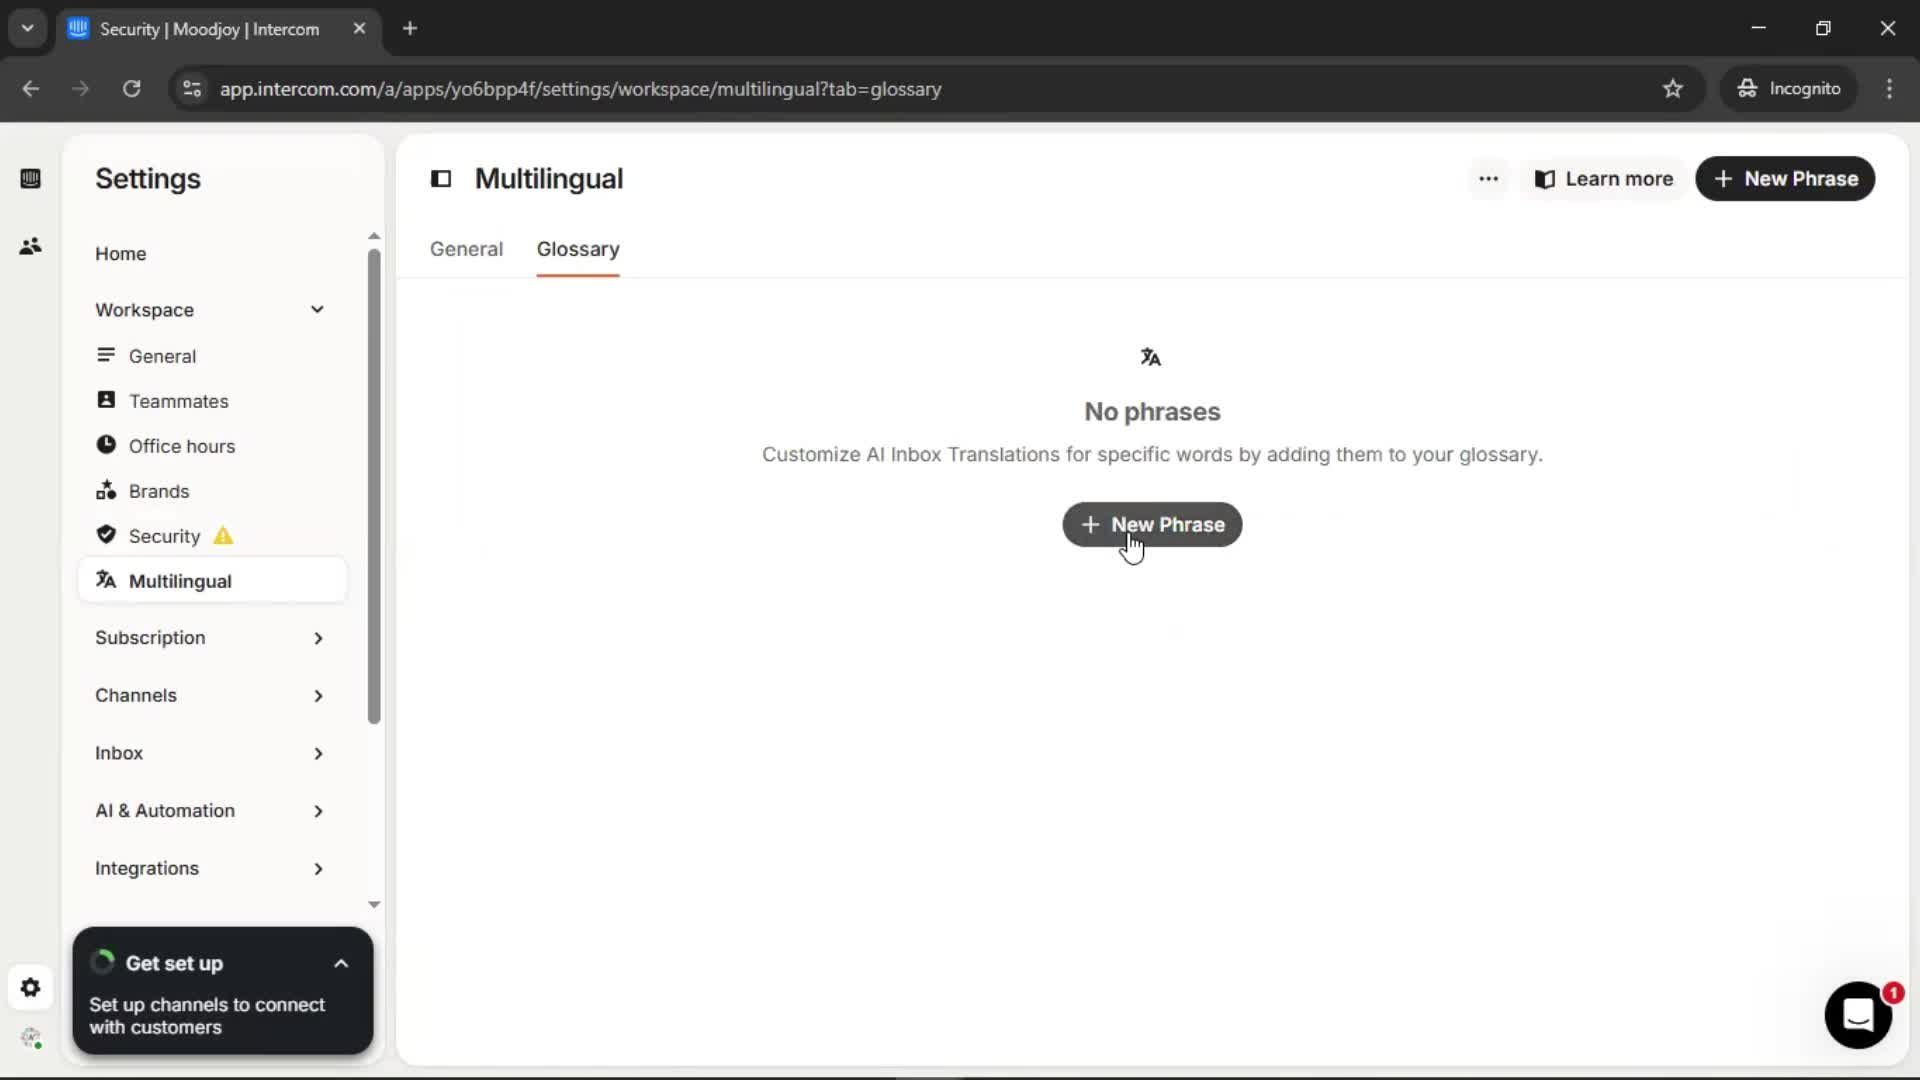The height and width of the screenshot is (1080, 1920).
Task: Open the Intercom Messenger chat bubble
Action: click(1858, 1015)
